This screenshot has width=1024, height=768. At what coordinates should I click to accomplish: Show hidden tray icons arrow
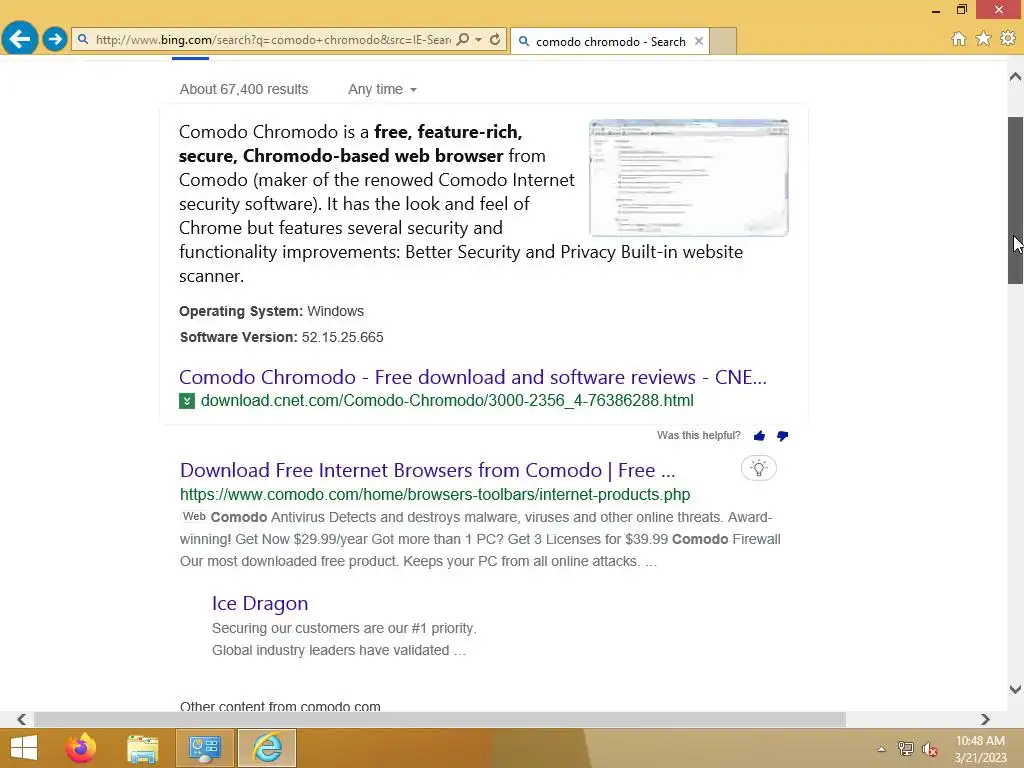click(881, 749)
